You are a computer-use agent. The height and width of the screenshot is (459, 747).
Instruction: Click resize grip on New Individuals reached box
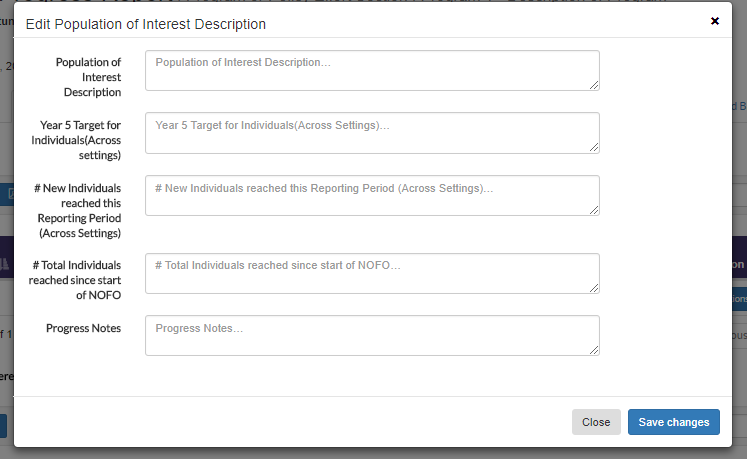[x=594, y=210]
